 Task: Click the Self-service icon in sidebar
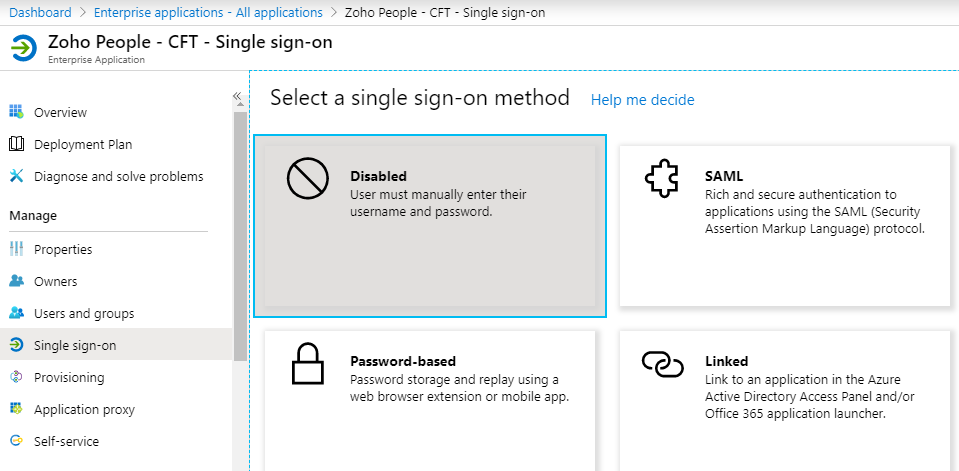tap(17, 441)
